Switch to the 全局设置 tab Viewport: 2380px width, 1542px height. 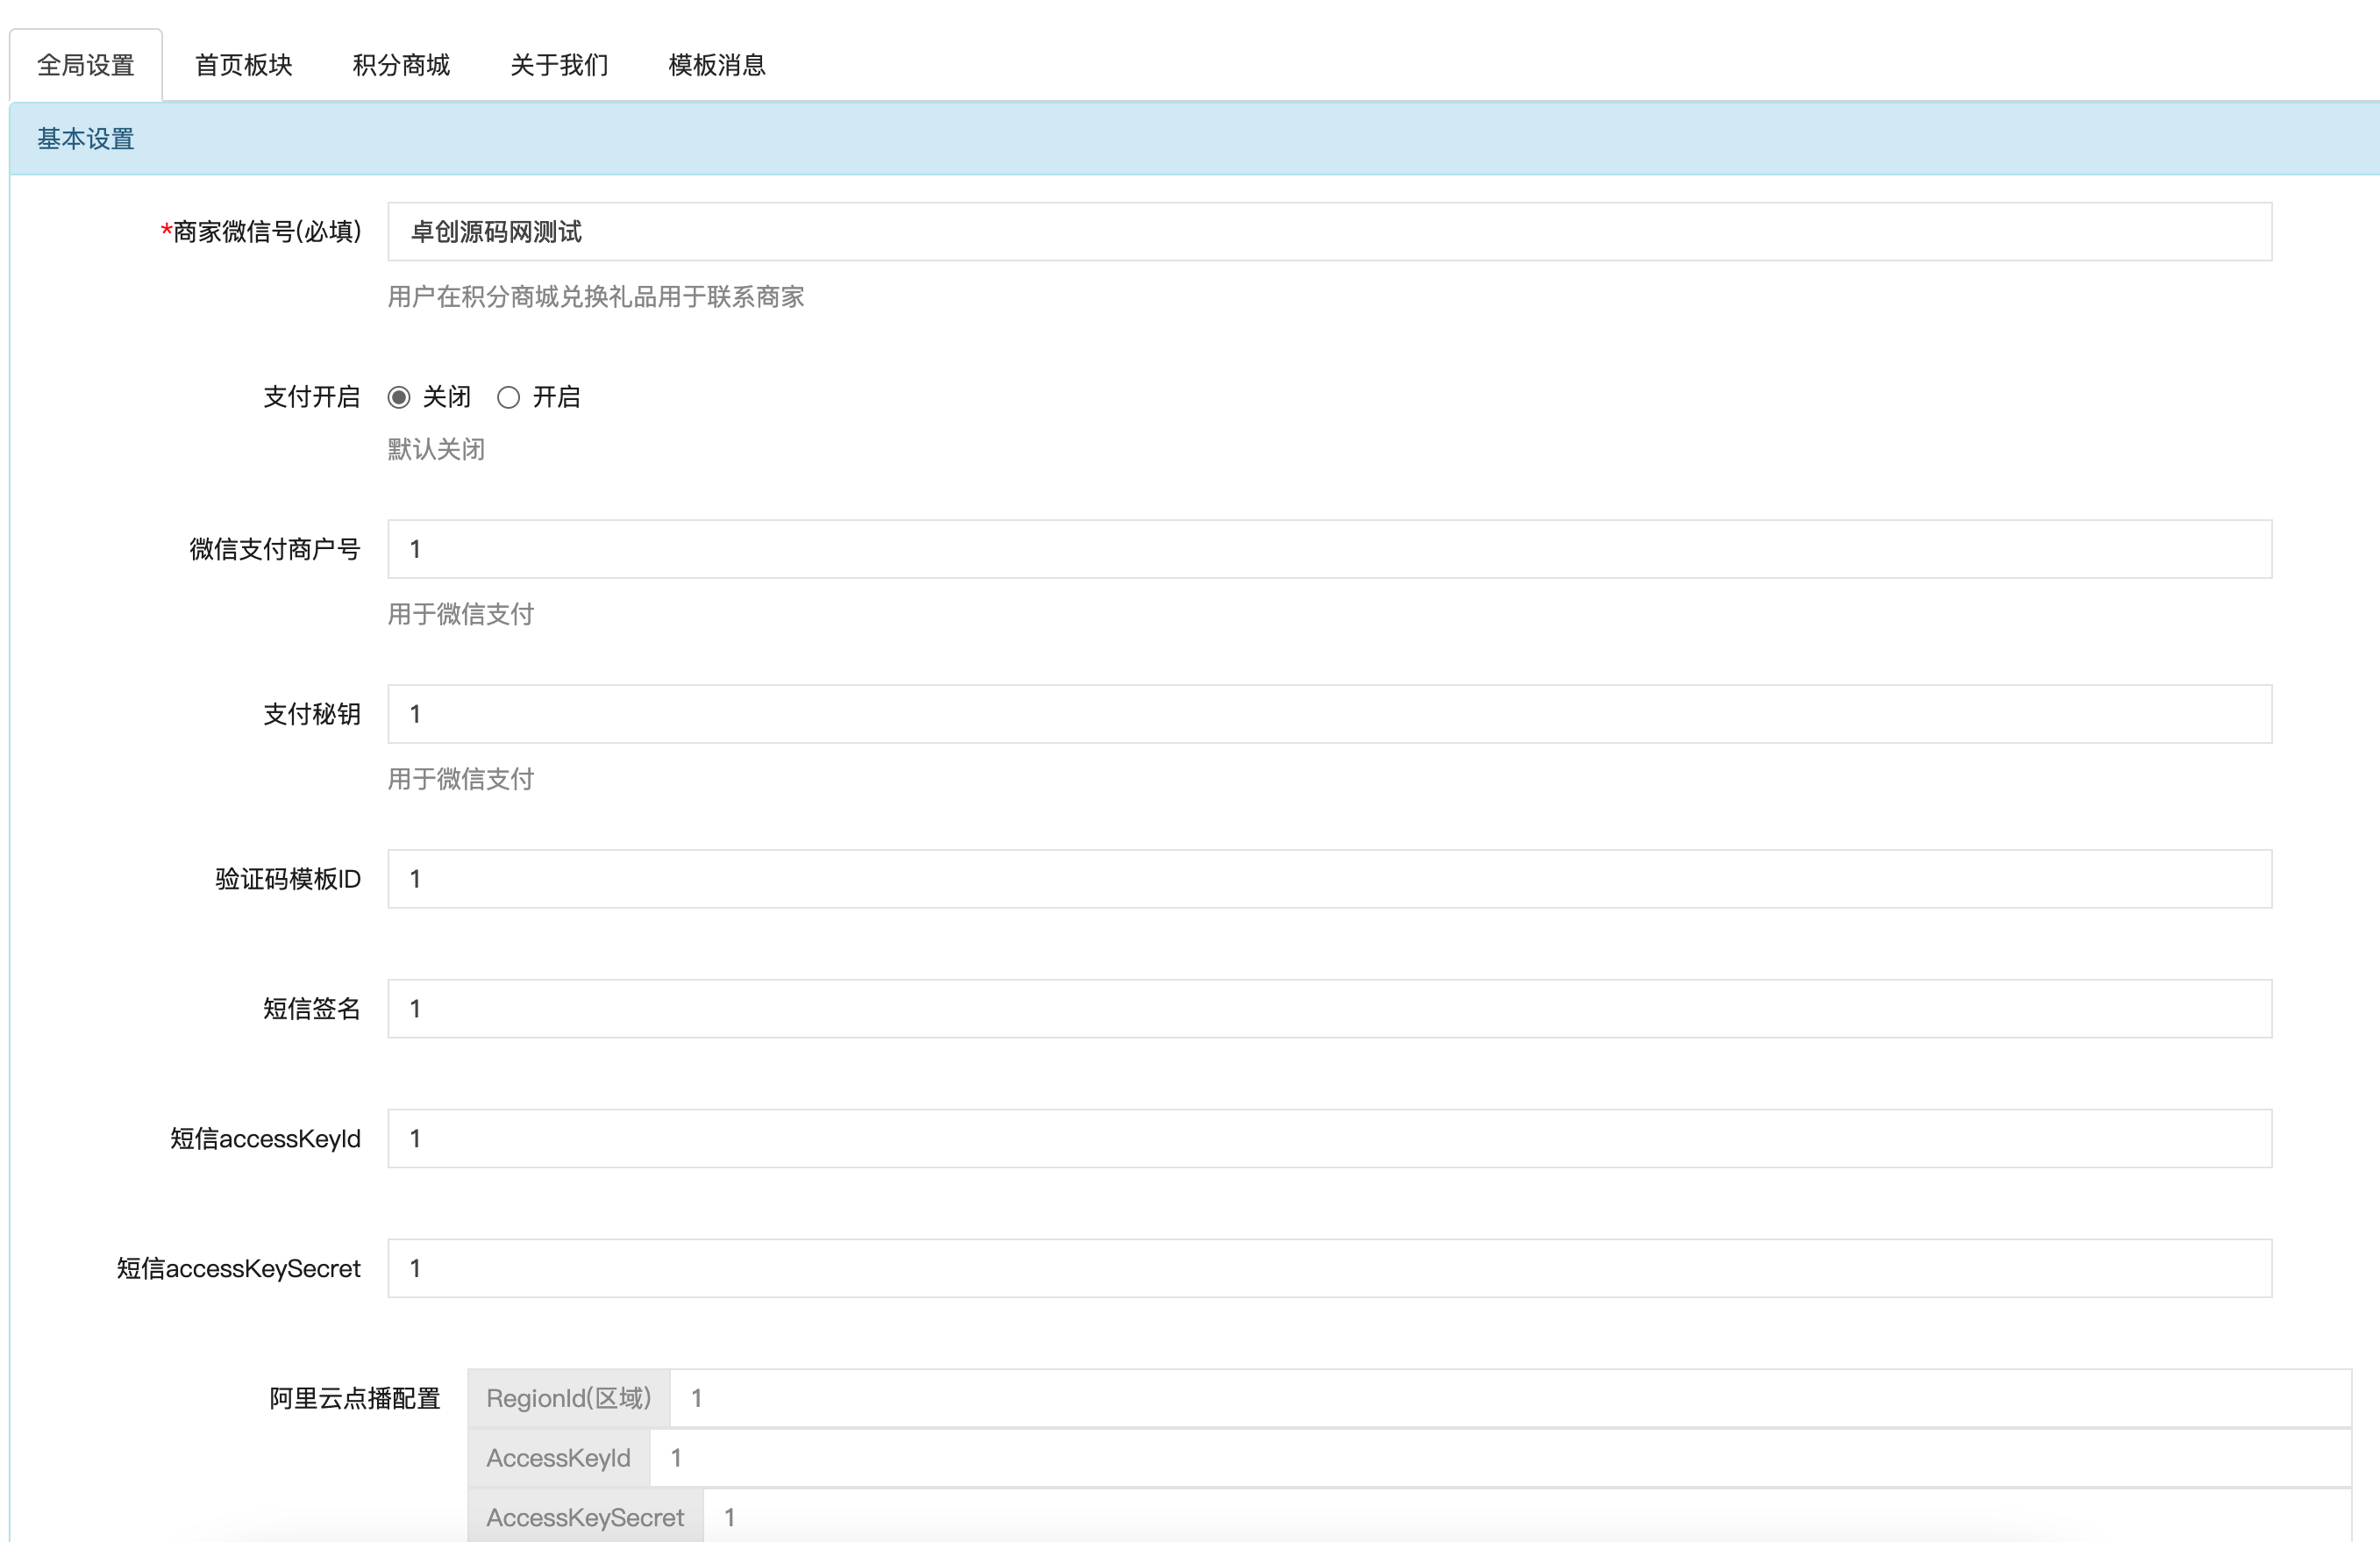click(x=86, y=65)
